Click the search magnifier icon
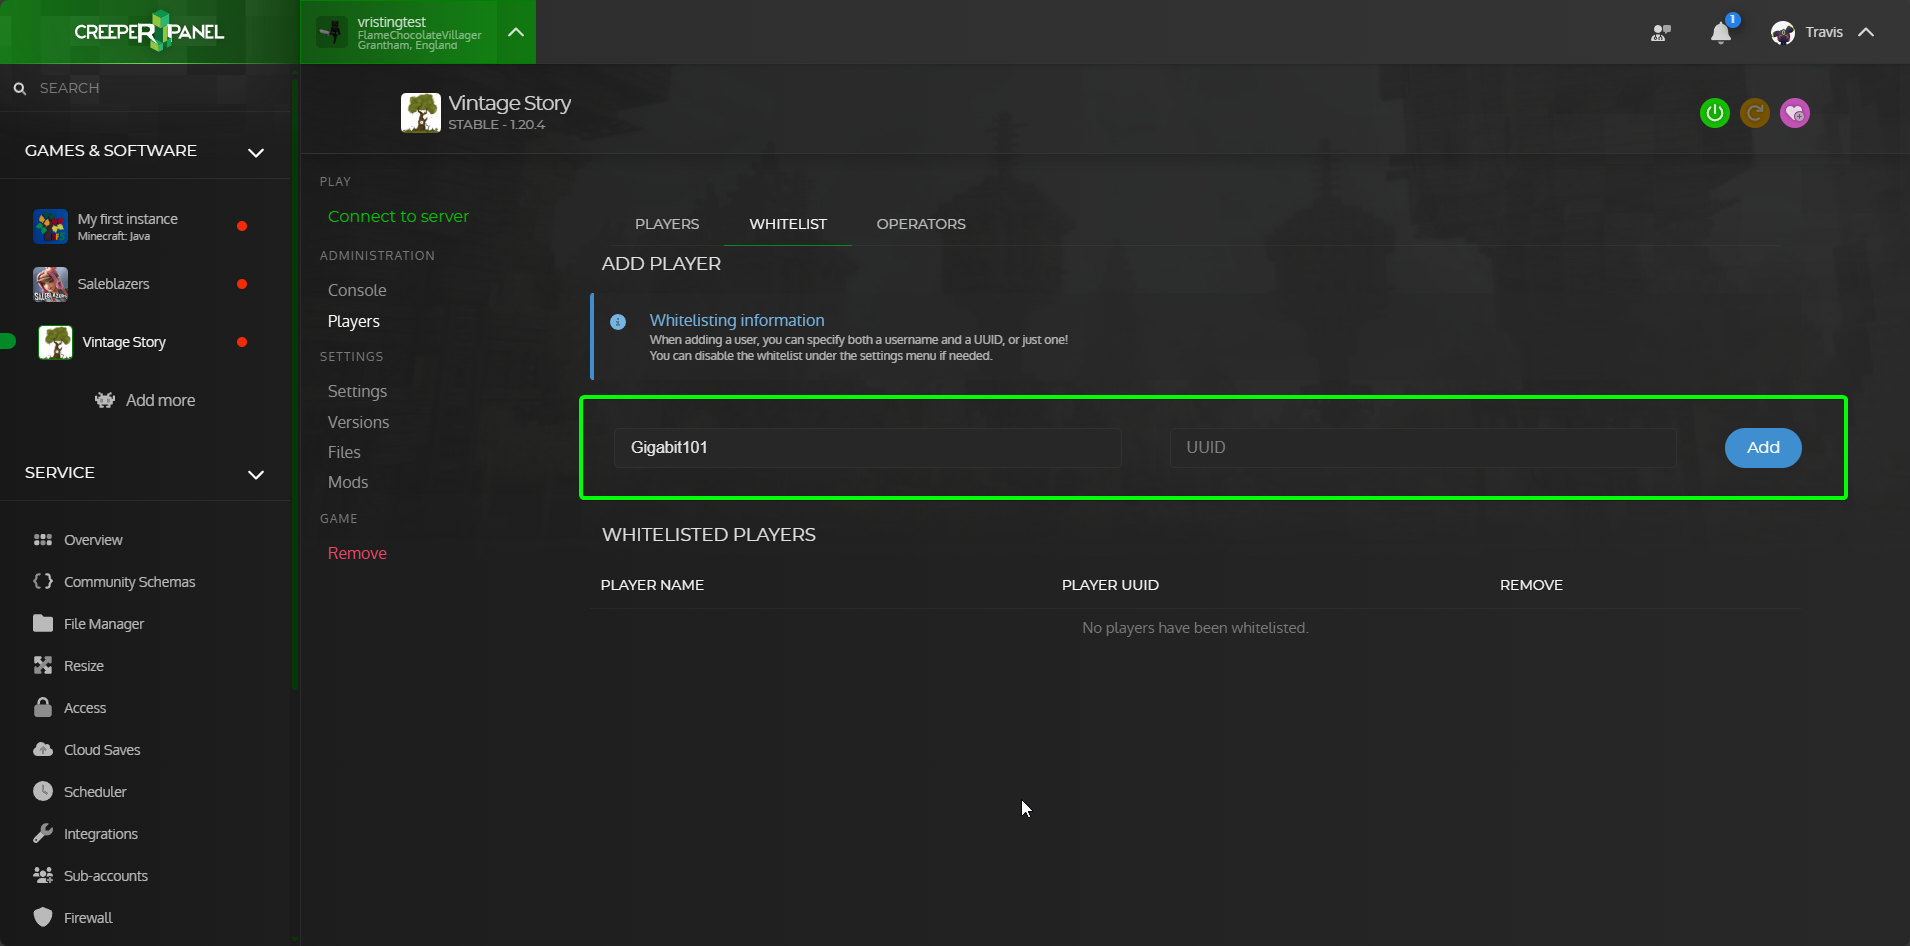Screen dimensions: 1910x946 pyautogui.click(x=19, y=88)
